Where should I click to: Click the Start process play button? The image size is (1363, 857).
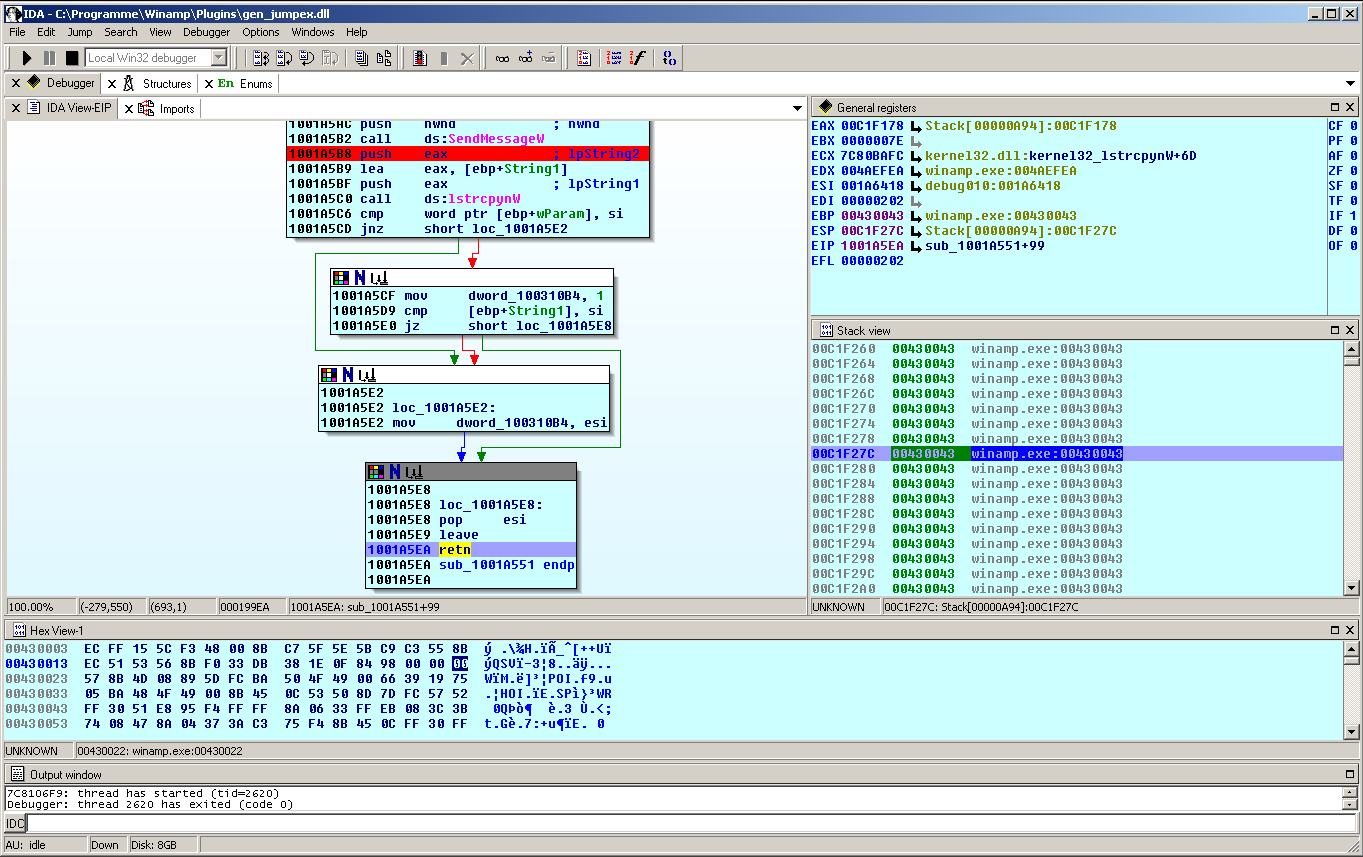tap(27, 58)
